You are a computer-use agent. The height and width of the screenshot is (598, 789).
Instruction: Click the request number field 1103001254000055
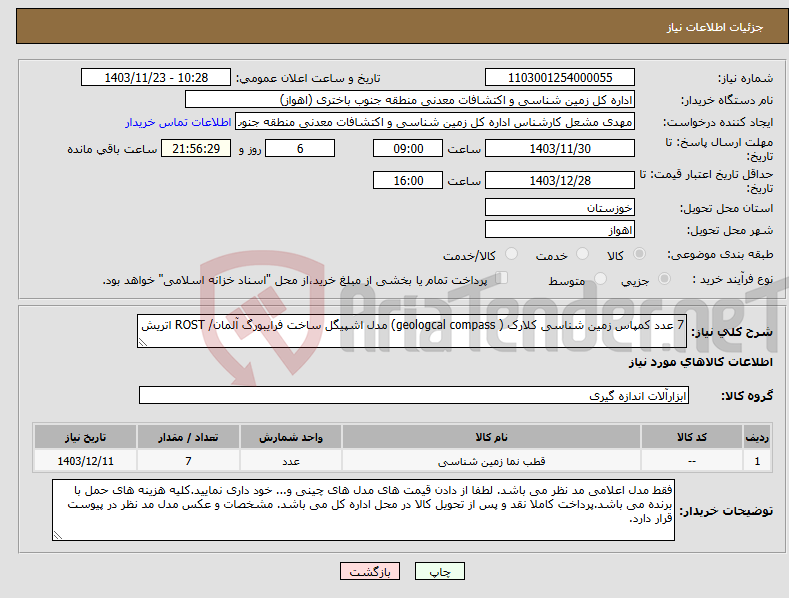[x=560, y=78]
